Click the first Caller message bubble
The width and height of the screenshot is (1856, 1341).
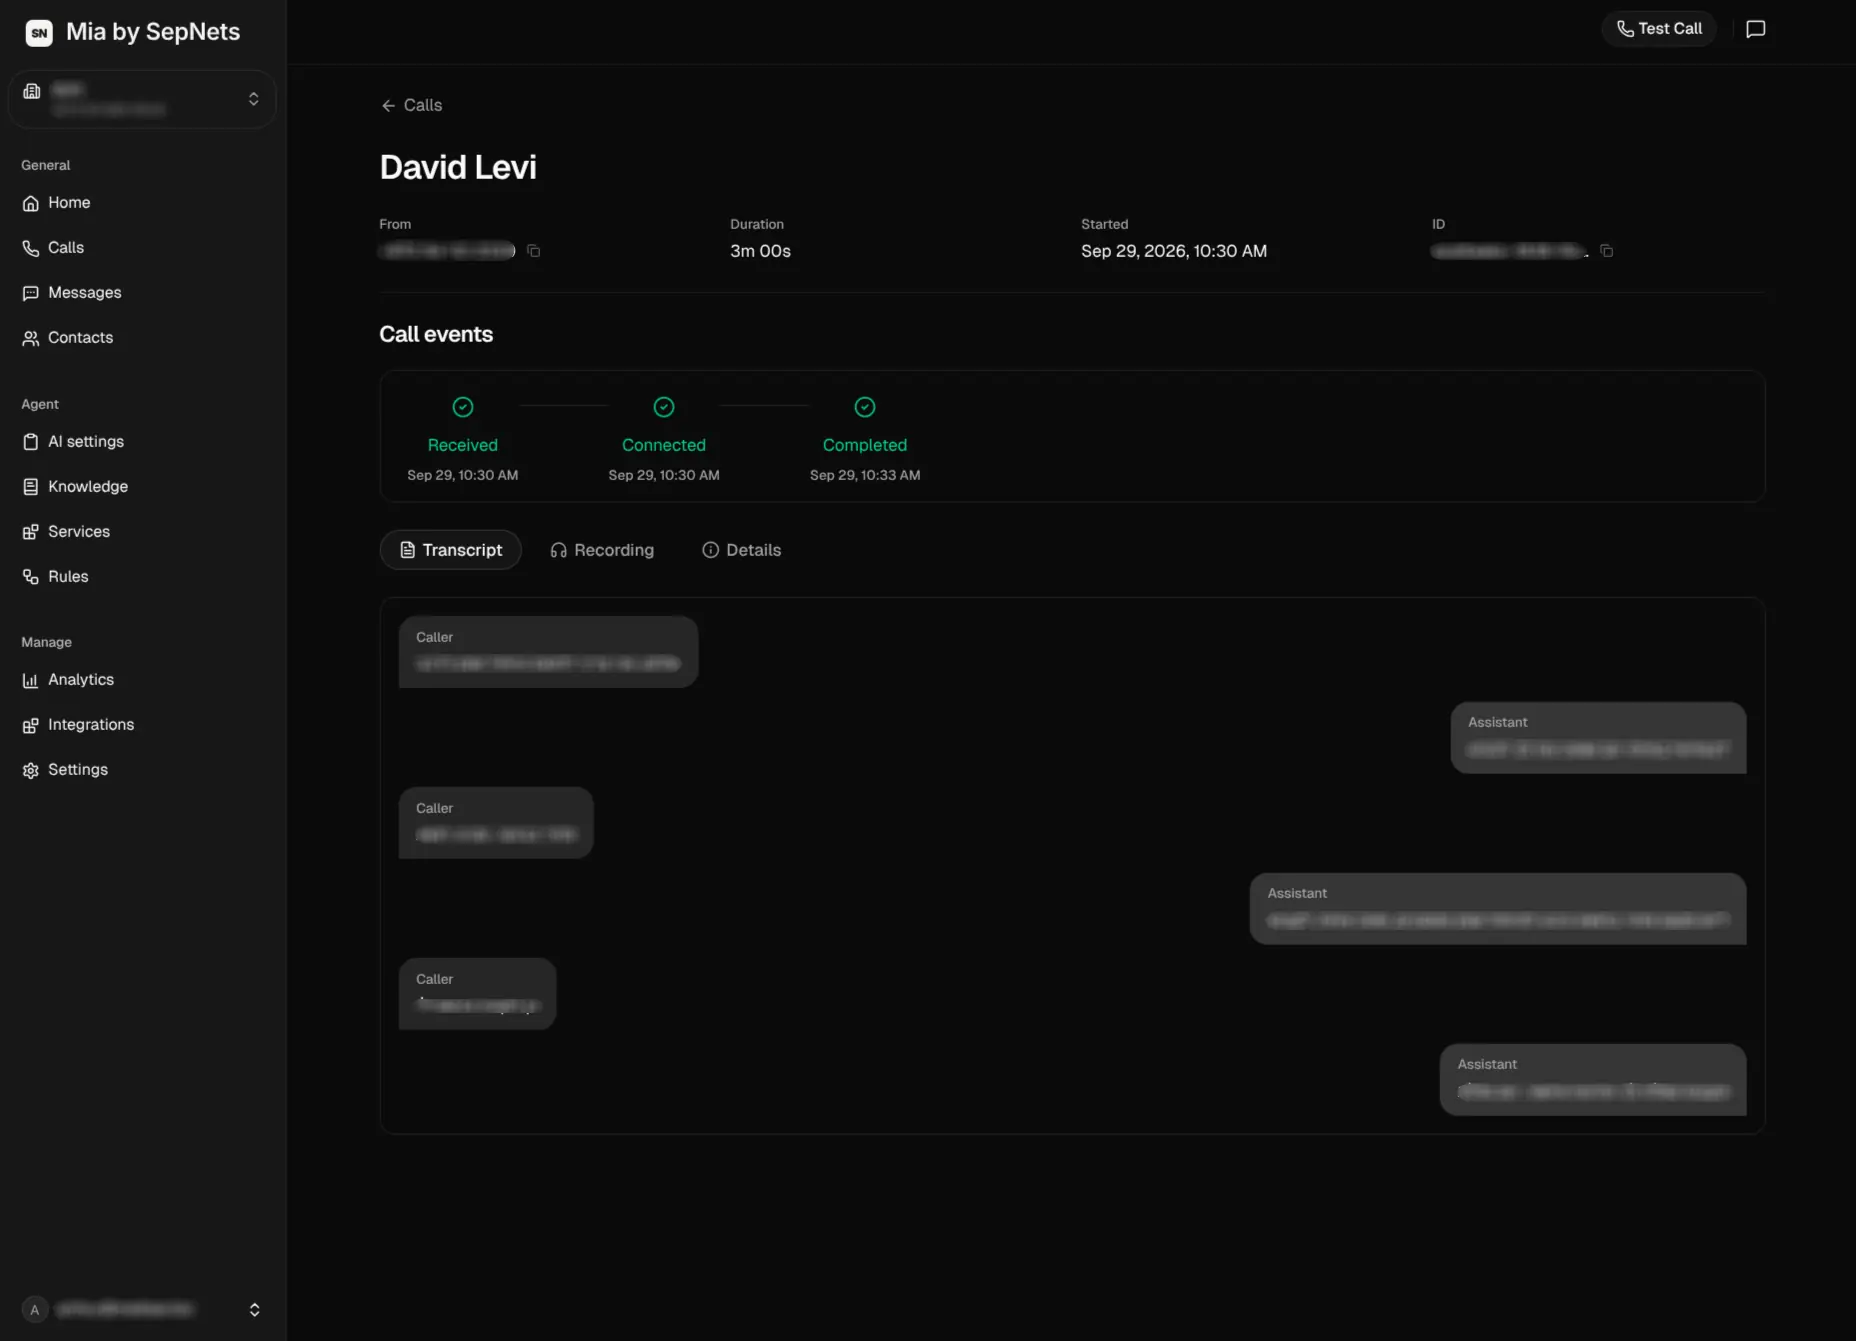548,652
